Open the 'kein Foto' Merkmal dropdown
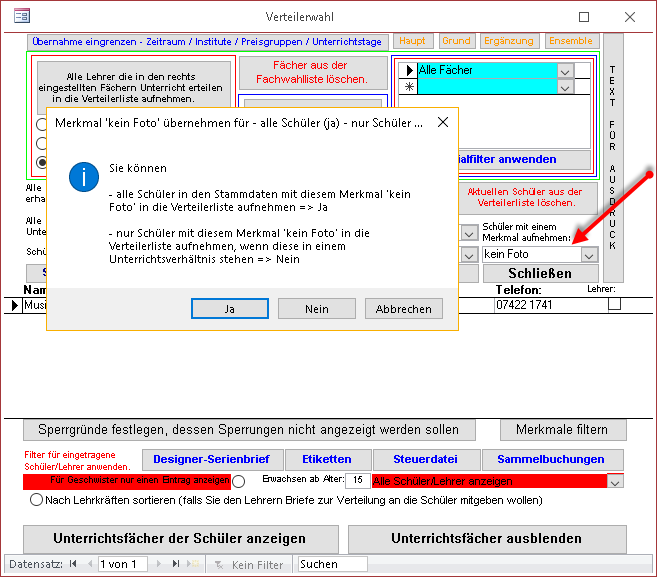 [589, 255]
